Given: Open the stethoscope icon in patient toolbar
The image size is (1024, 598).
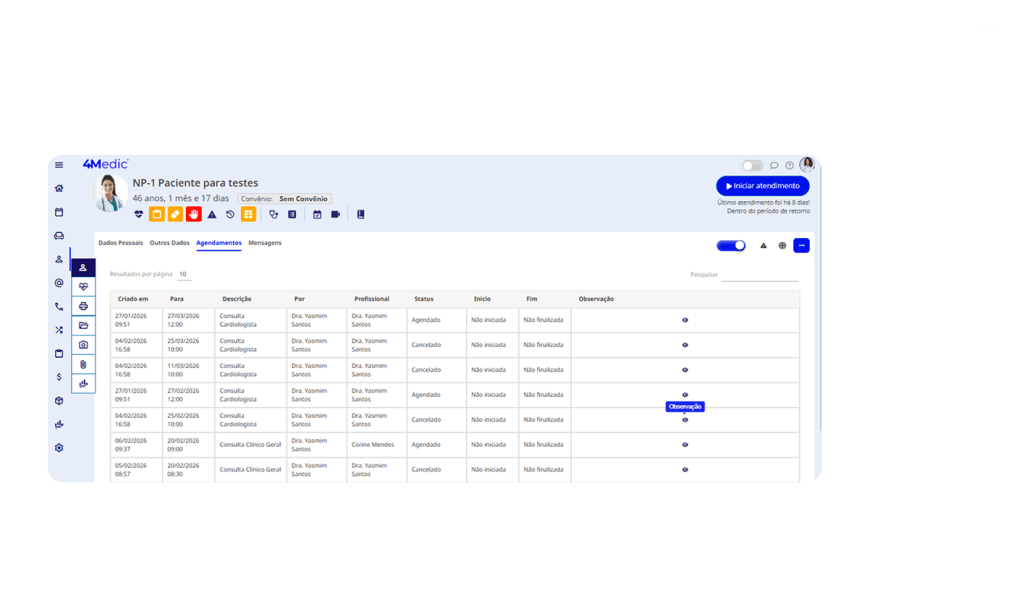Looking at the screenshot, I should click(x=274, y=214).
